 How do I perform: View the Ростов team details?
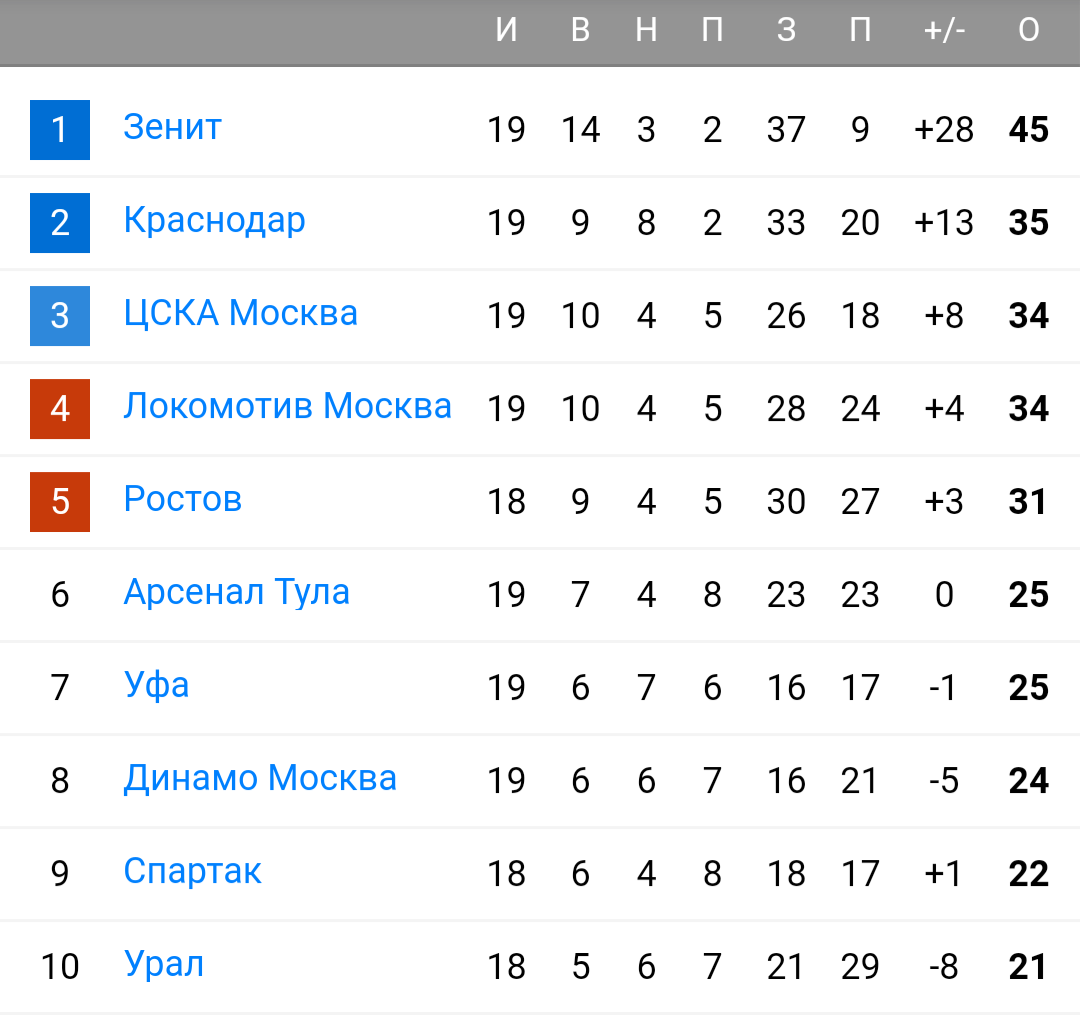coord(183,500)
